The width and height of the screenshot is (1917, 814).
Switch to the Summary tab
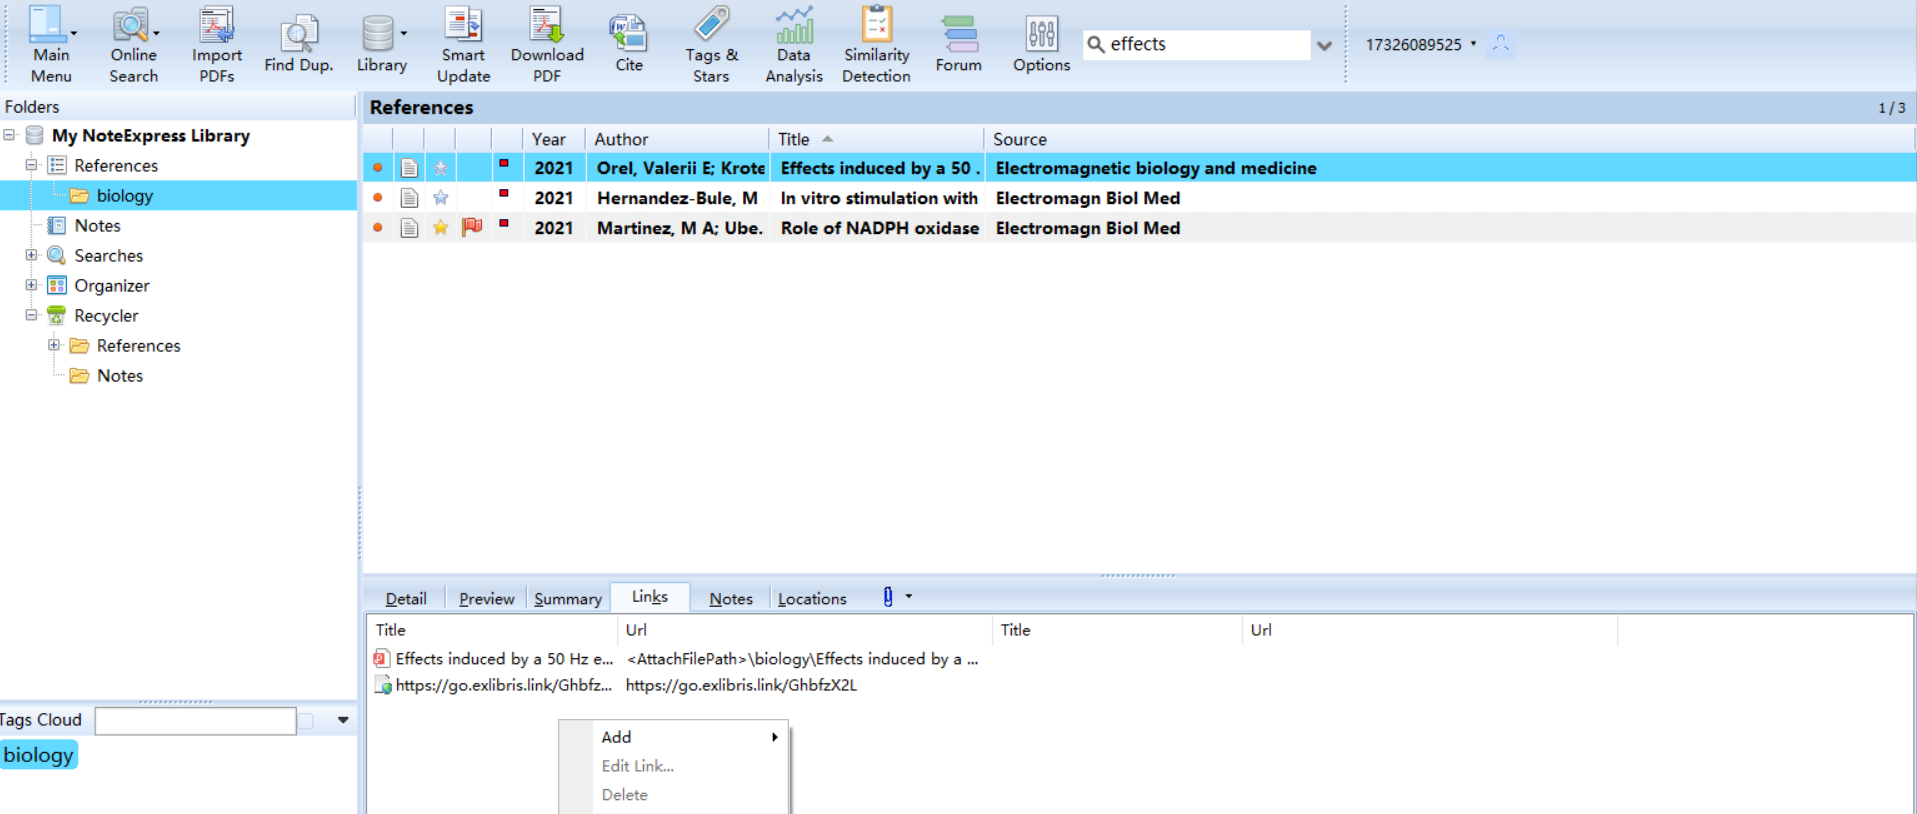pyautogui.click(x=567, y=598)
